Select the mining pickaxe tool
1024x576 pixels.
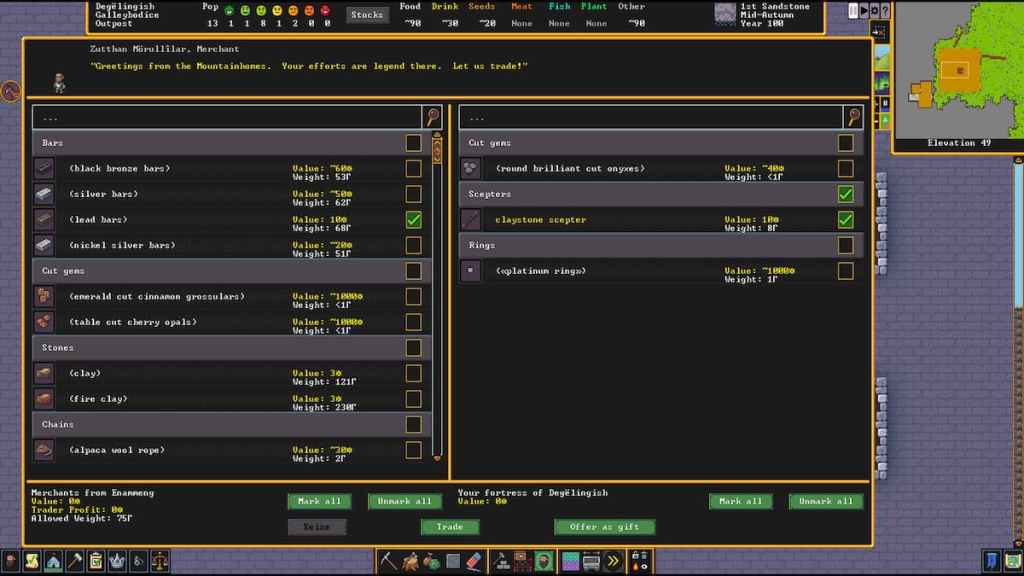coord(389,561)
